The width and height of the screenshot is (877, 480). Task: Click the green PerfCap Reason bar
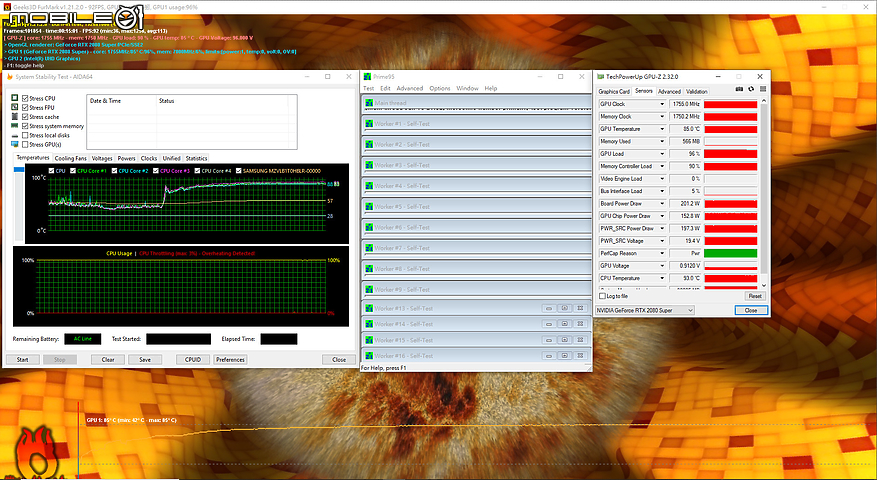click(x=730, y=253)
